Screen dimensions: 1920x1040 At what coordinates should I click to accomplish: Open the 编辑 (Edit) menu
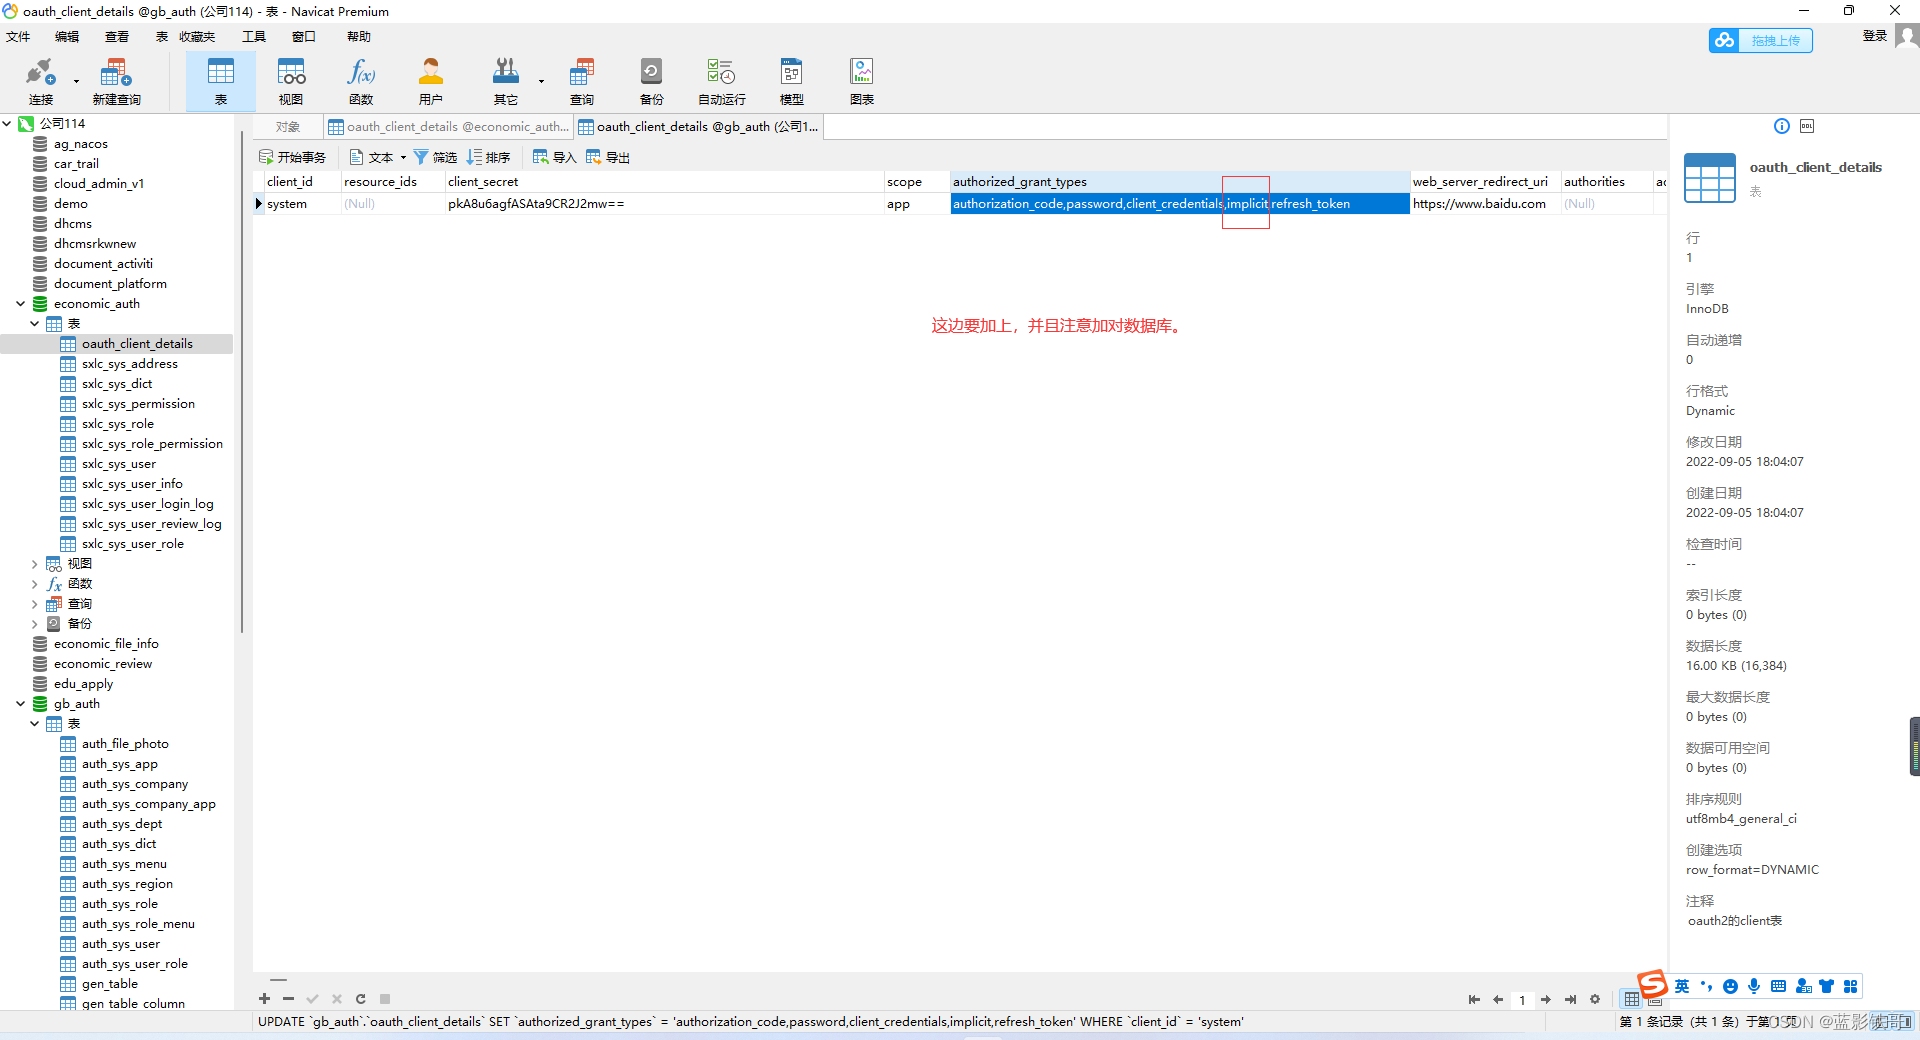[x=67, y=37]
